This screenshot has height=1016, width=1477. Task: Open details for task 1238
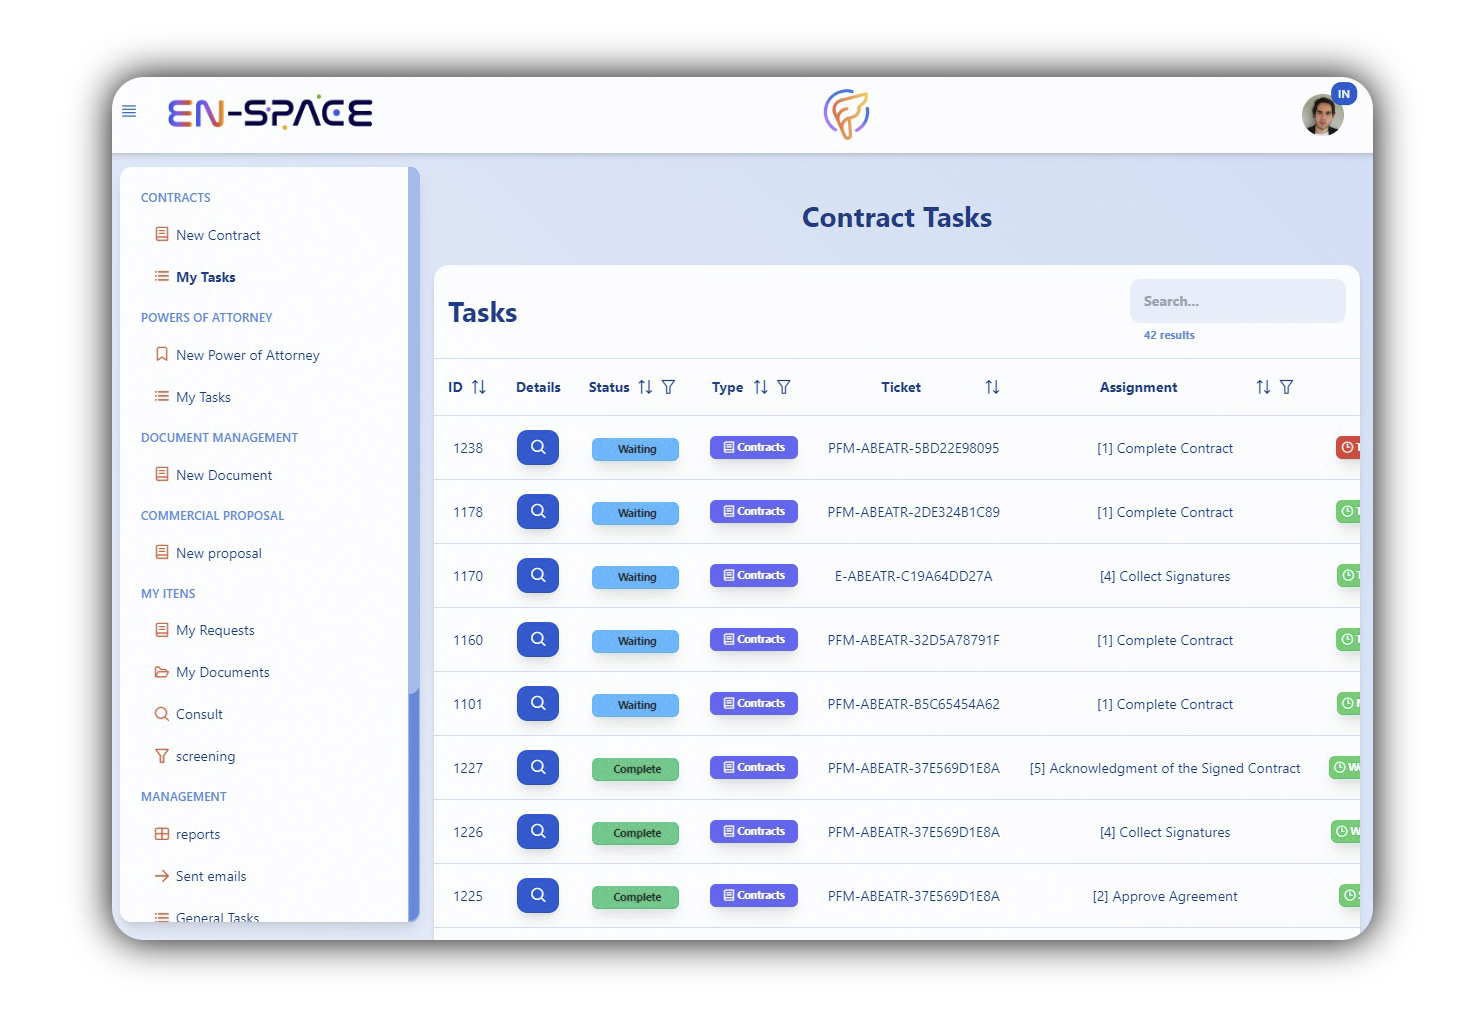(537, 447)
